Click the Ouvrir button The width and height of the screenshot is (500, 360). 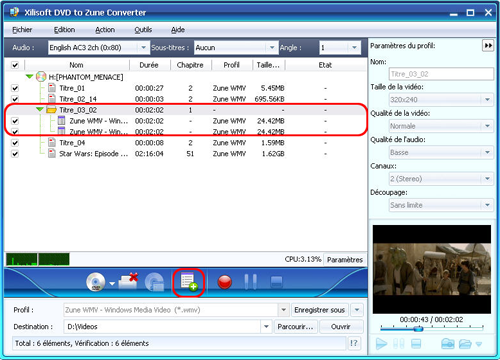[x=341, y=327]
